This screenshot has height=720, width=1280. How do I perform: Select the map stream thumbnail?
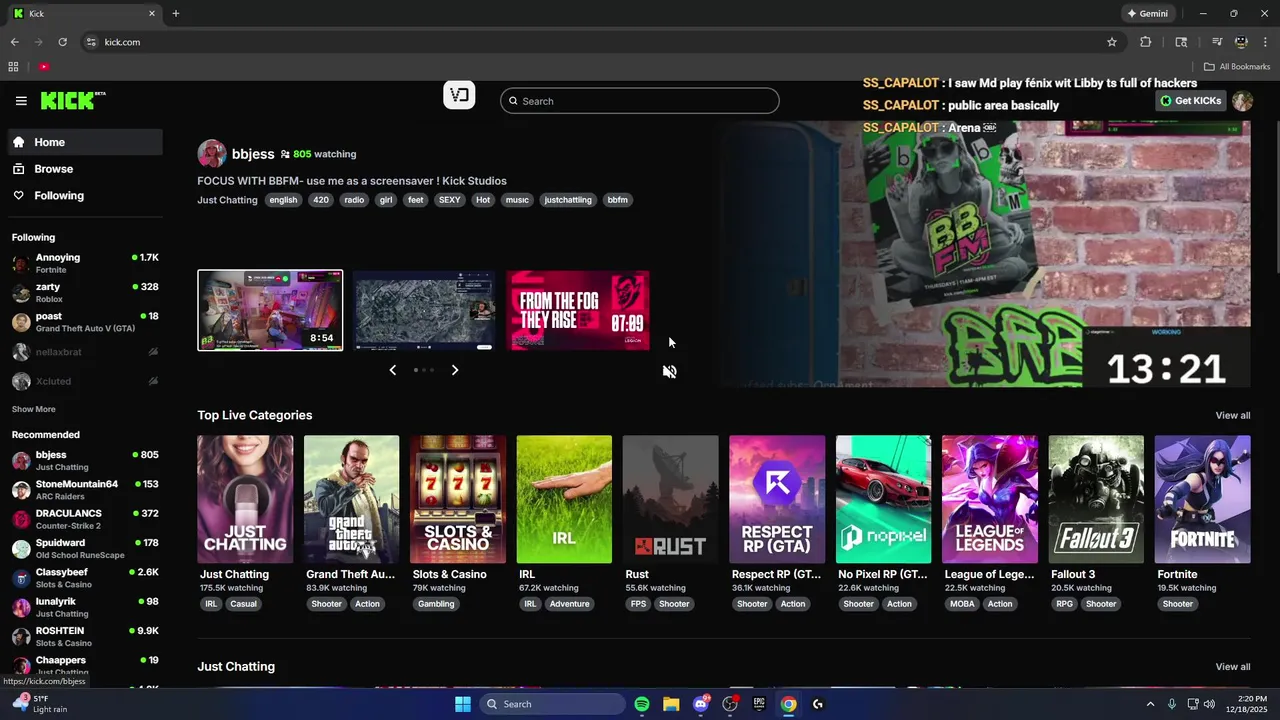pos(424,310)
